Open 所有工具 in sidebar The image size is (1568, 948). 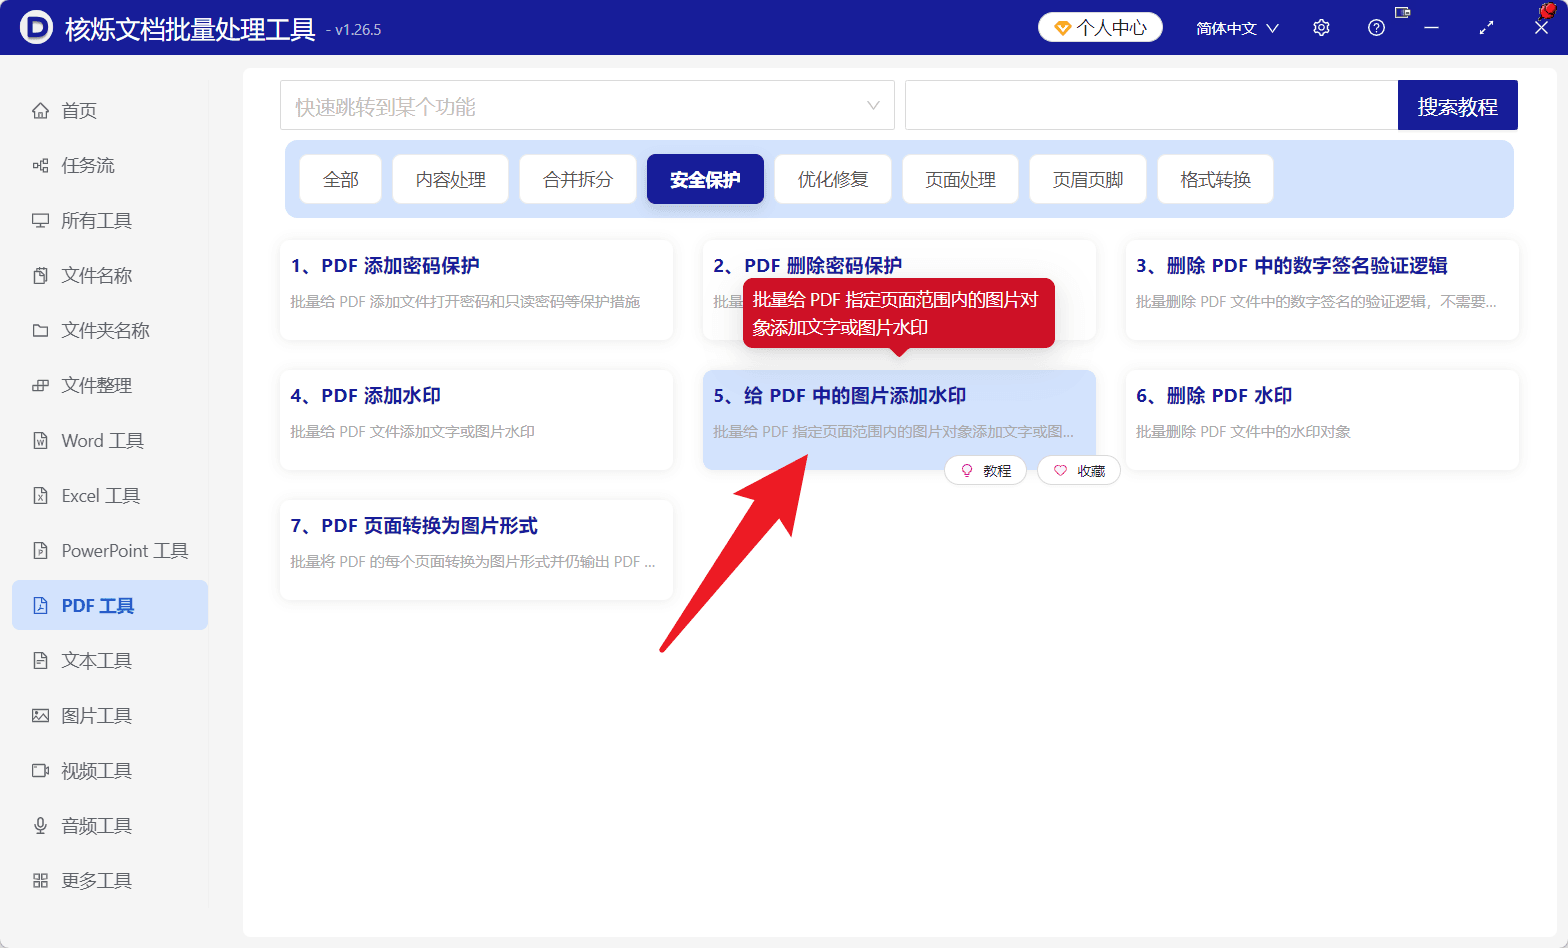110,220
